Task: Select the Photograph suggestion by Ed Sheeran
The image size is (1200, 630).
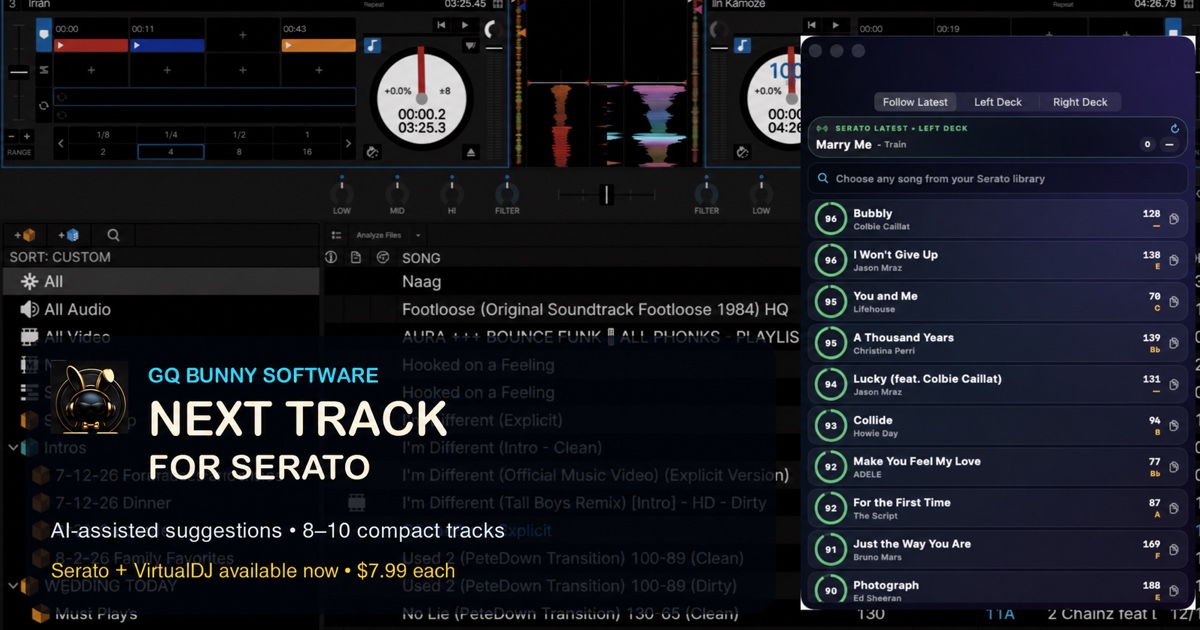Action: [x=998, y=591]
